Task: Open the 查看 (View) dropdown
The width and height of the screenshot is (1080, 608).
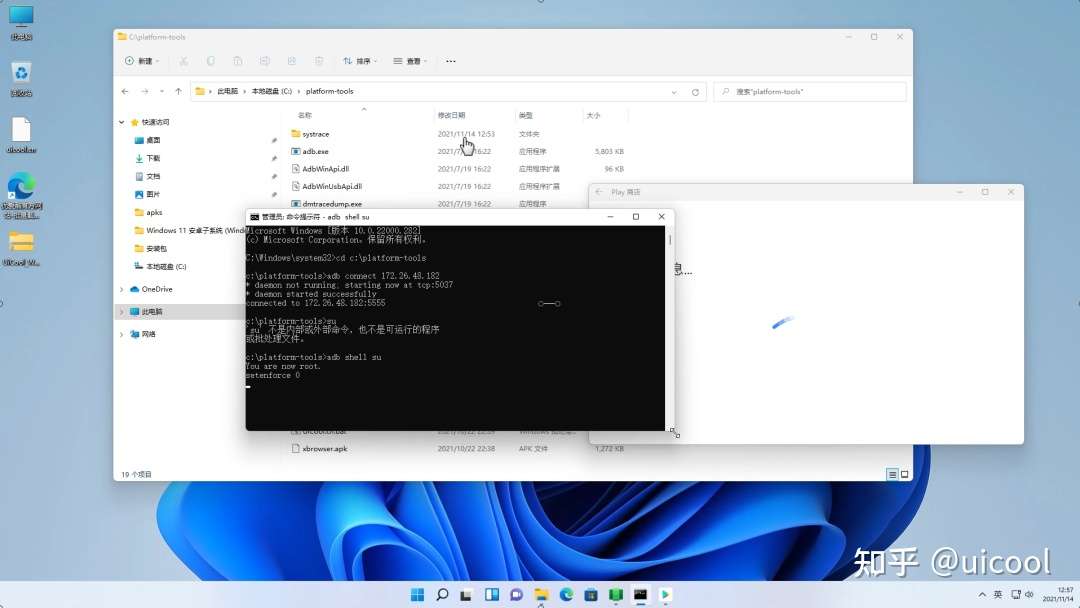Action: coord(411,61)
